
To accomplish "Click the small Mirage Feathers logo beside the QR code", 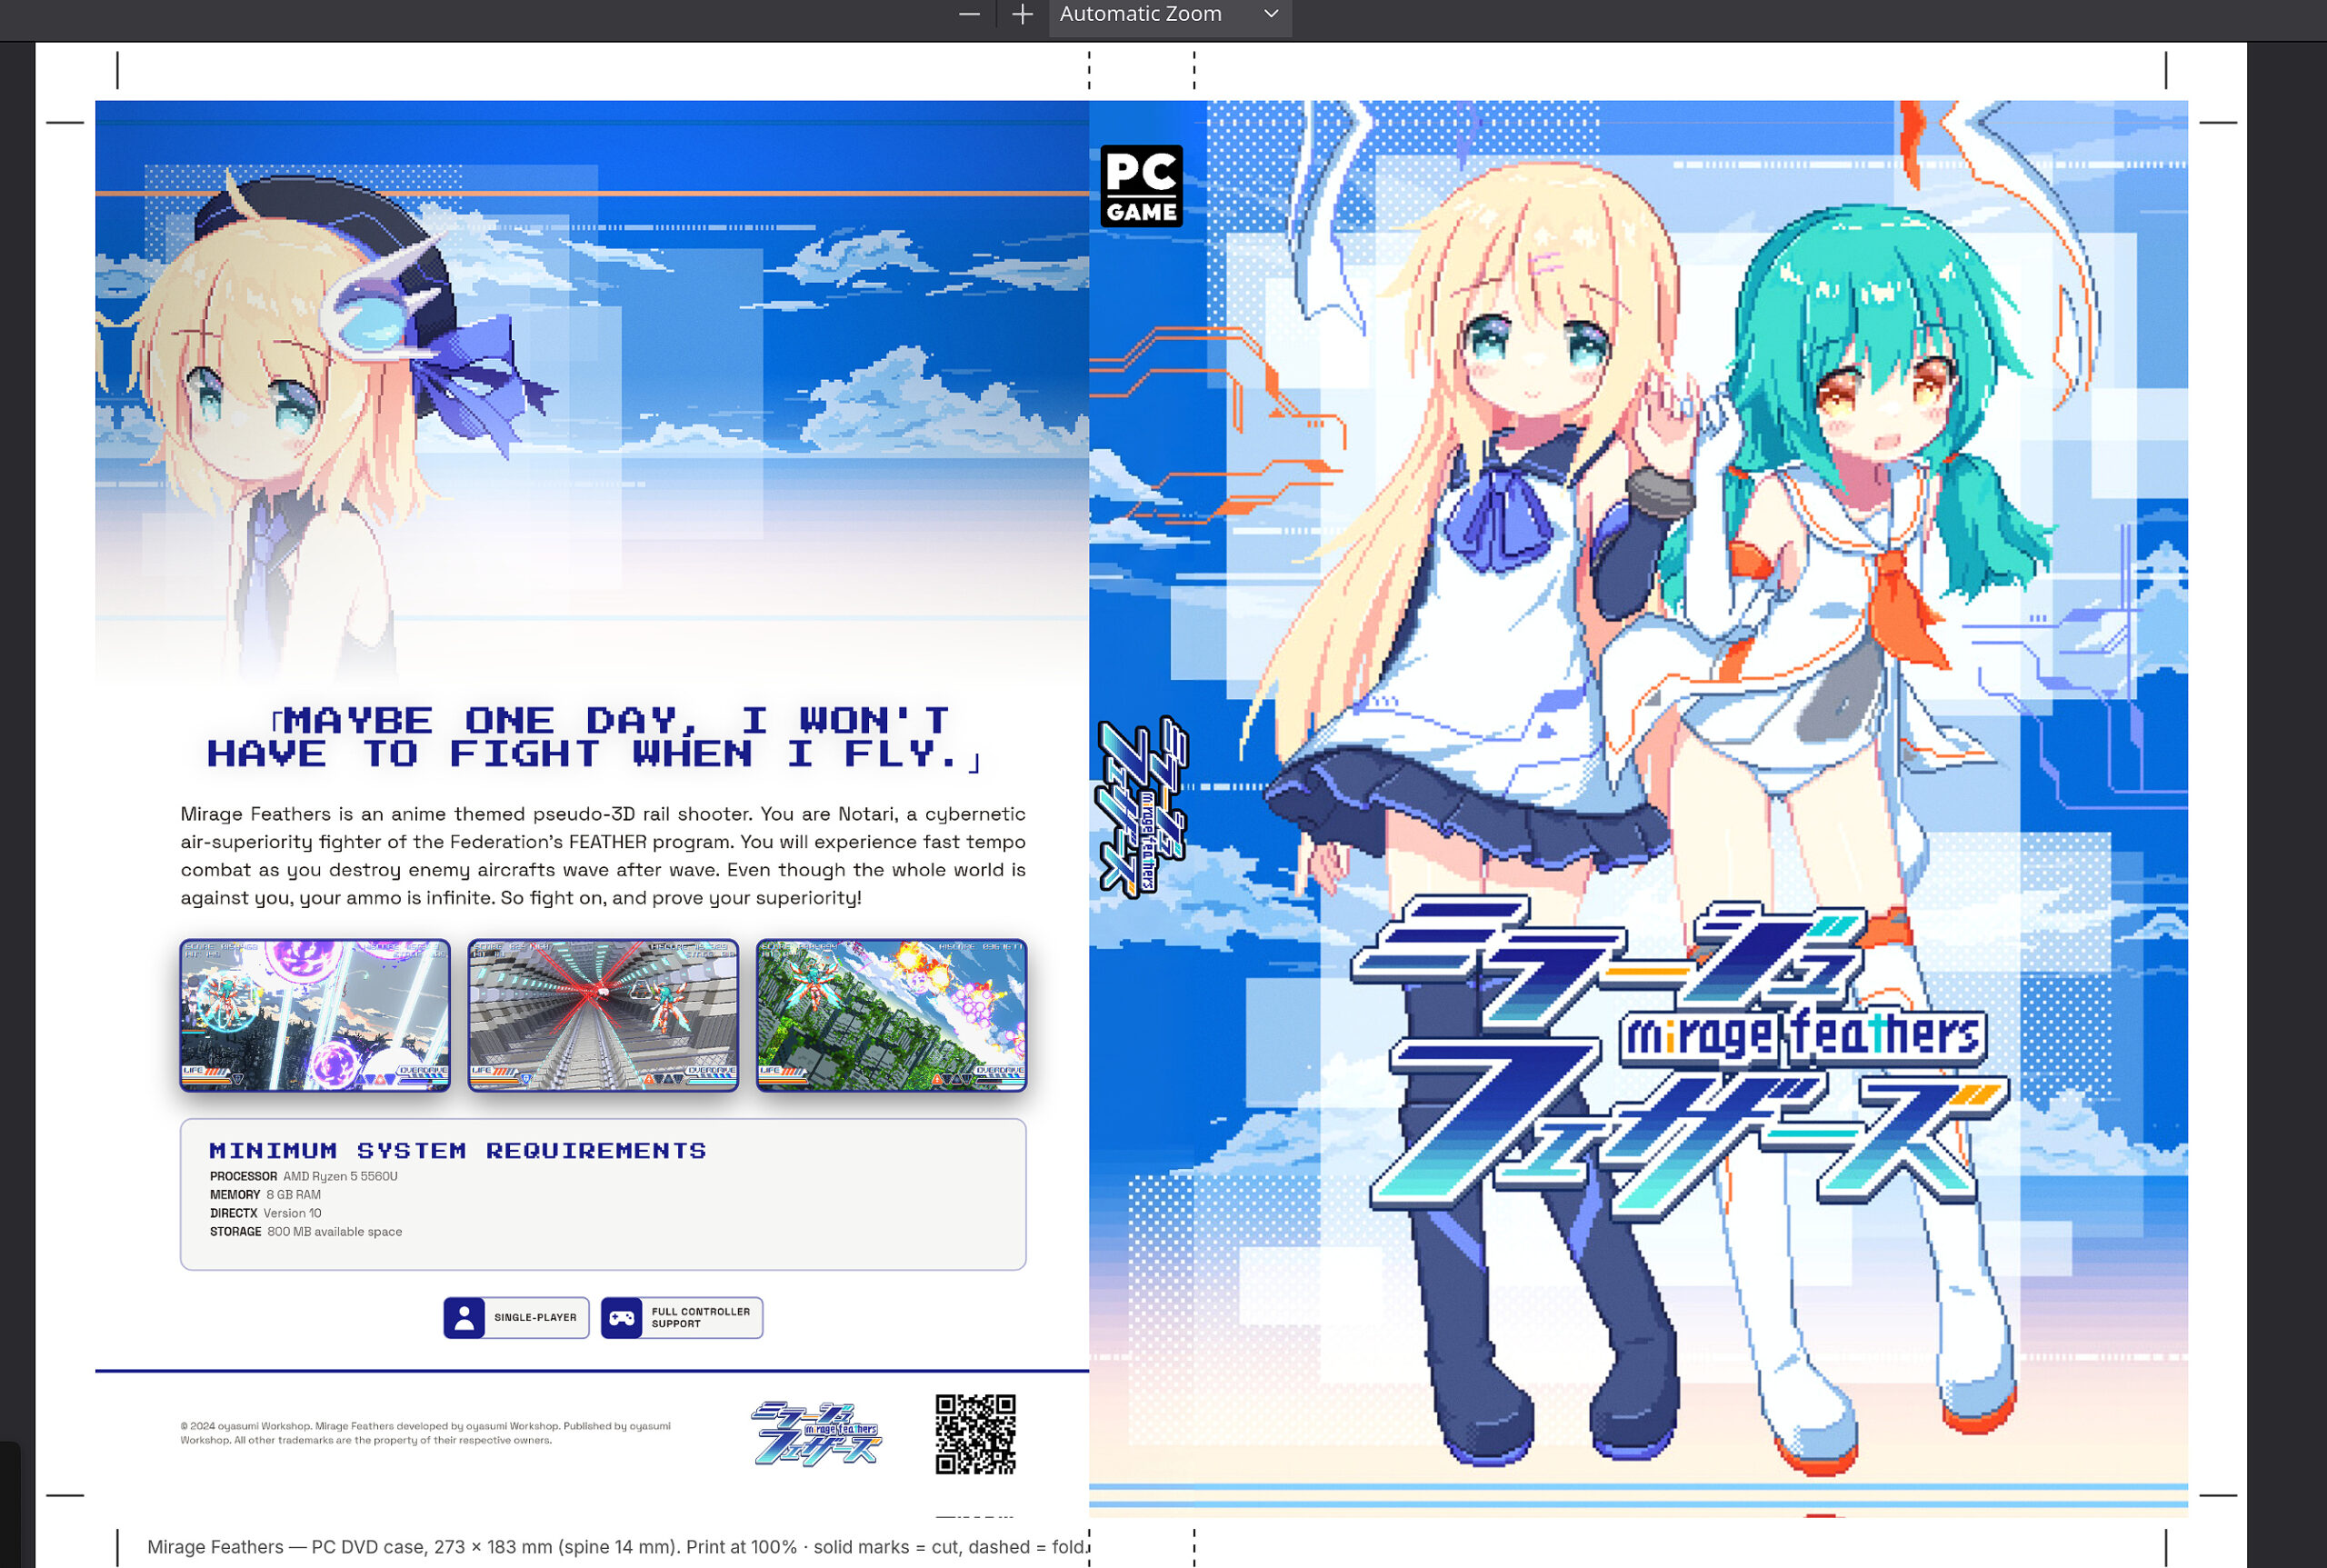I will (817, 1433).
